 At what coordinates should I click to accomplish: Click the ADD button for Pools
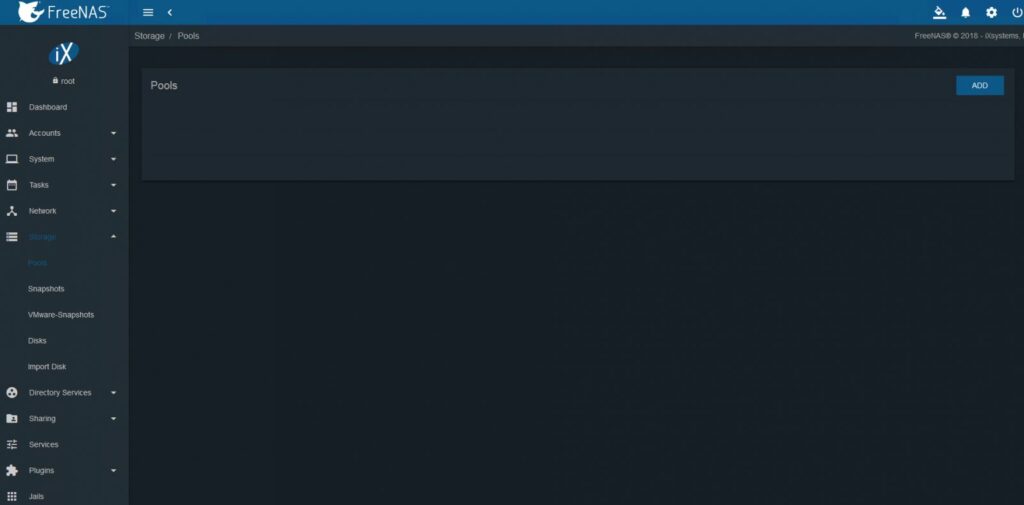click(980, 86)
